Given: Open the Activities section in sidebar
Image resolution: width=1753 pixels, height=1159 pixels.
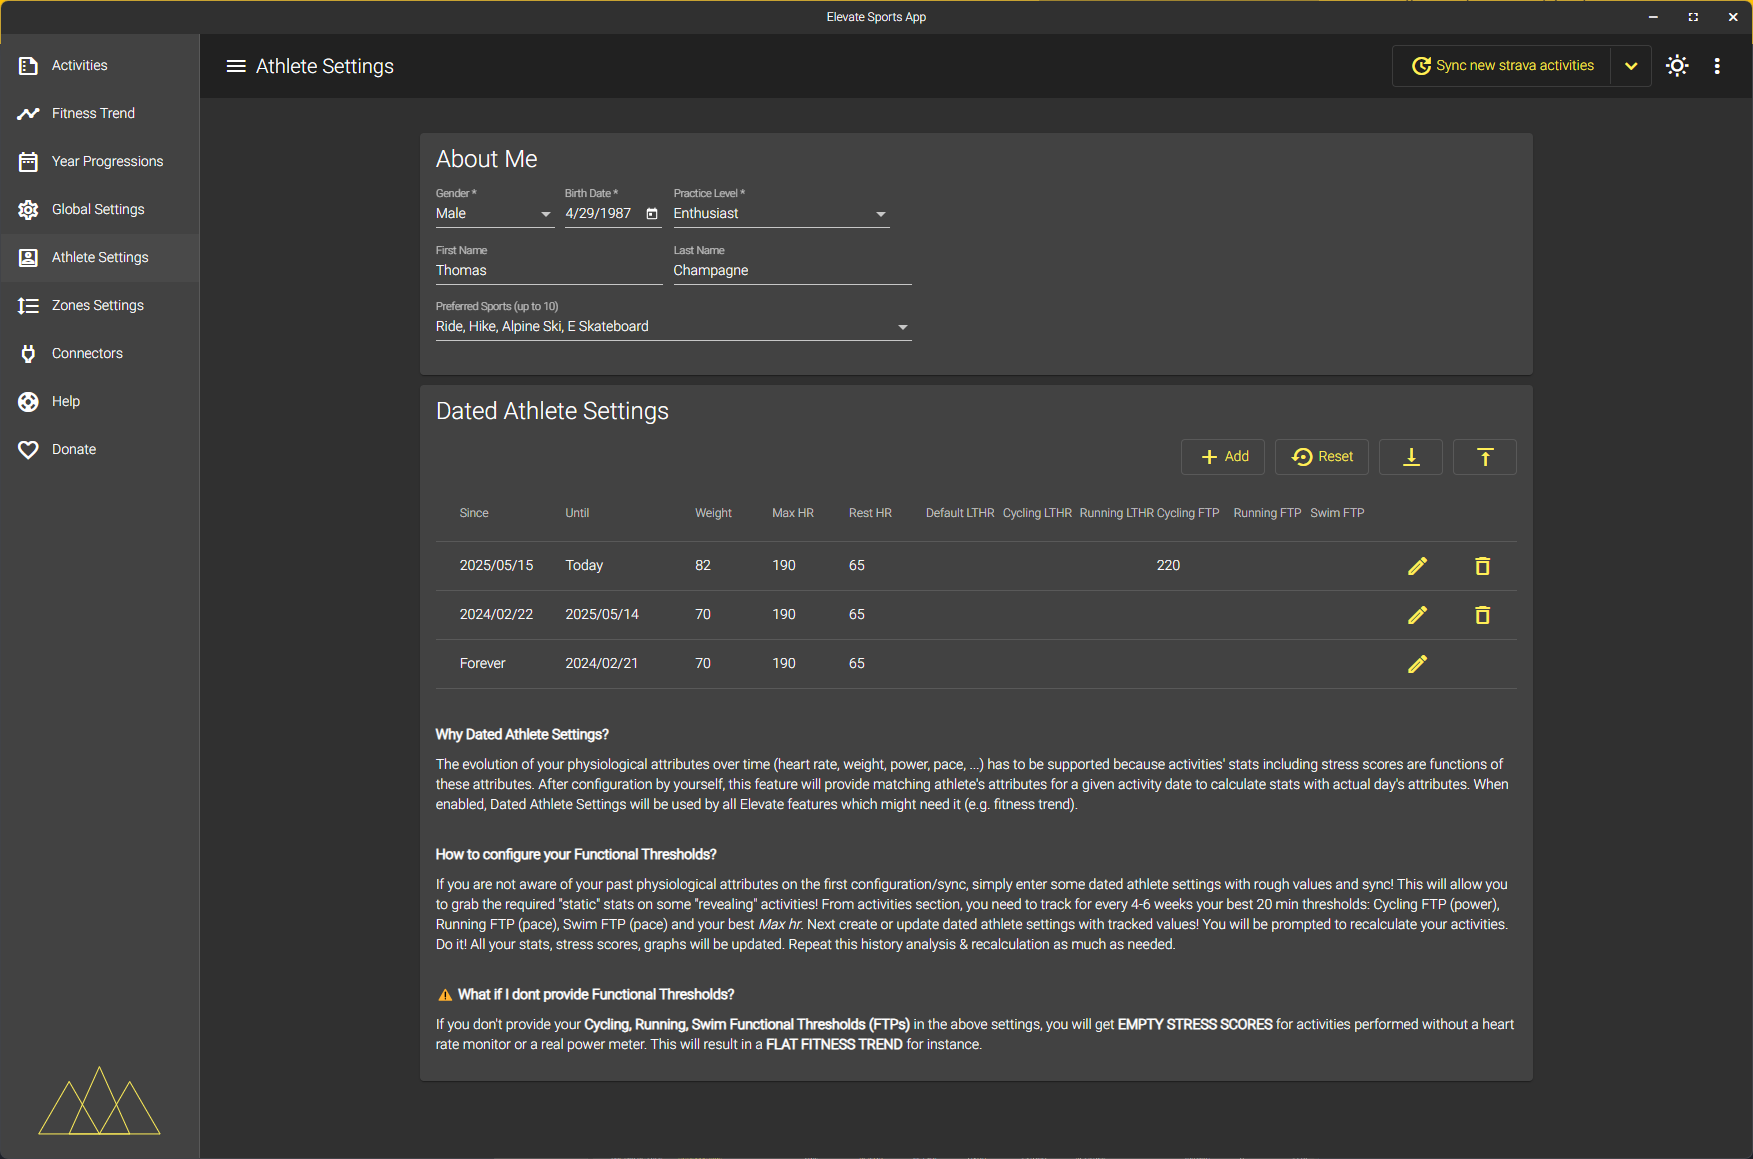Looking at the screenshot, I should (79, 65).
